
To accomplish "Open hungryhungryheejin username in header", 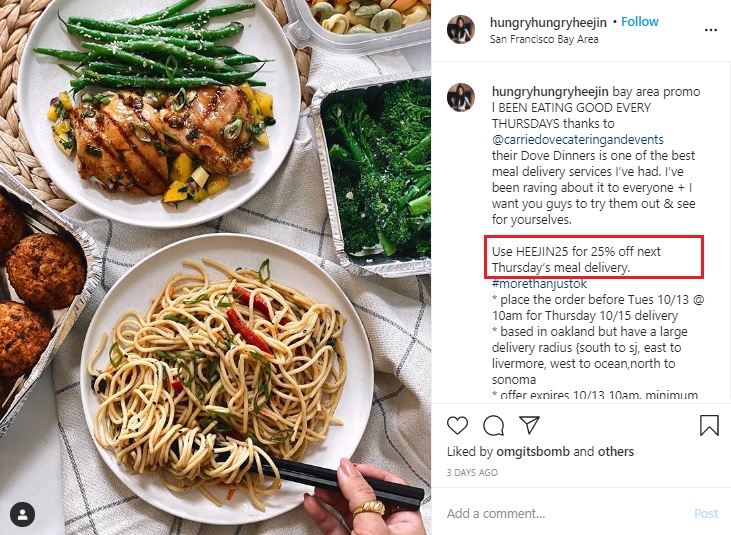I will click(548, 22).
